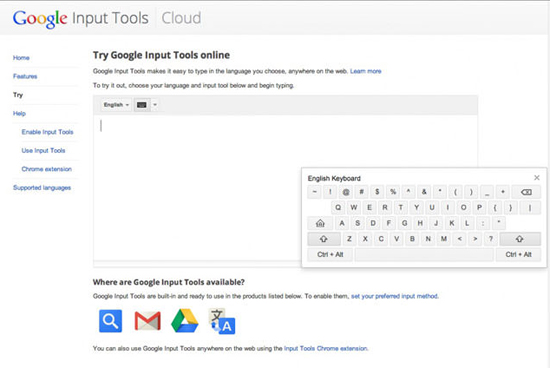This screenshot has height=368, width=550.
Task: Tap the Q key
Action: [x=338, y=208]
